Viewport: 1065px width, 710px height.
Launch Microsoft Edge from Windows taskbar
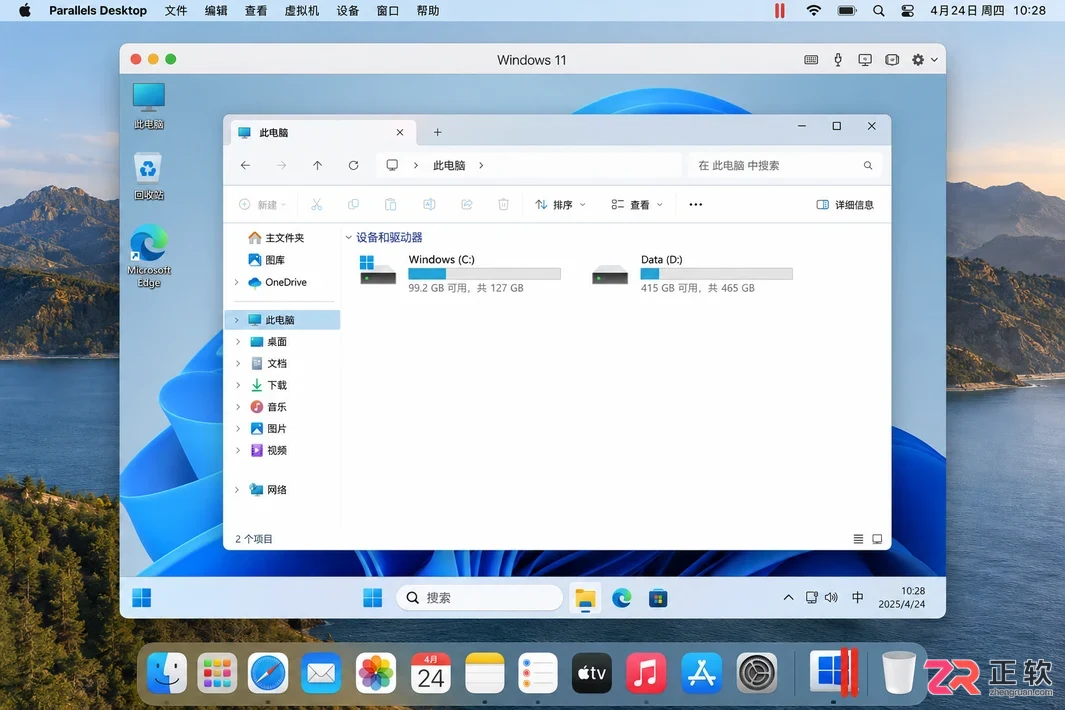tap(621, 598)
